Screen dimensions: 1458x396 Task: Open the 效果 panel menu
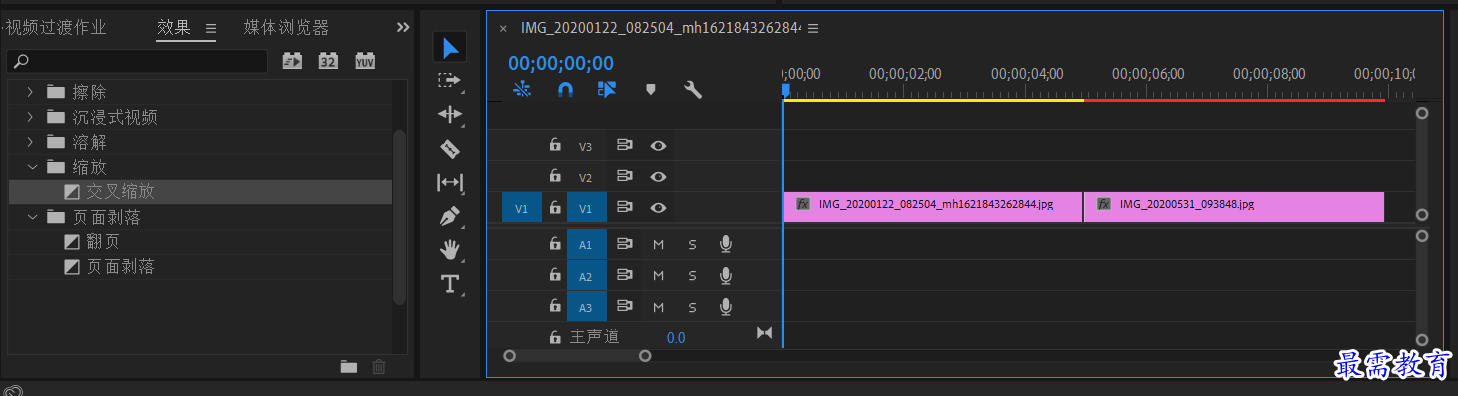point(211,28)
